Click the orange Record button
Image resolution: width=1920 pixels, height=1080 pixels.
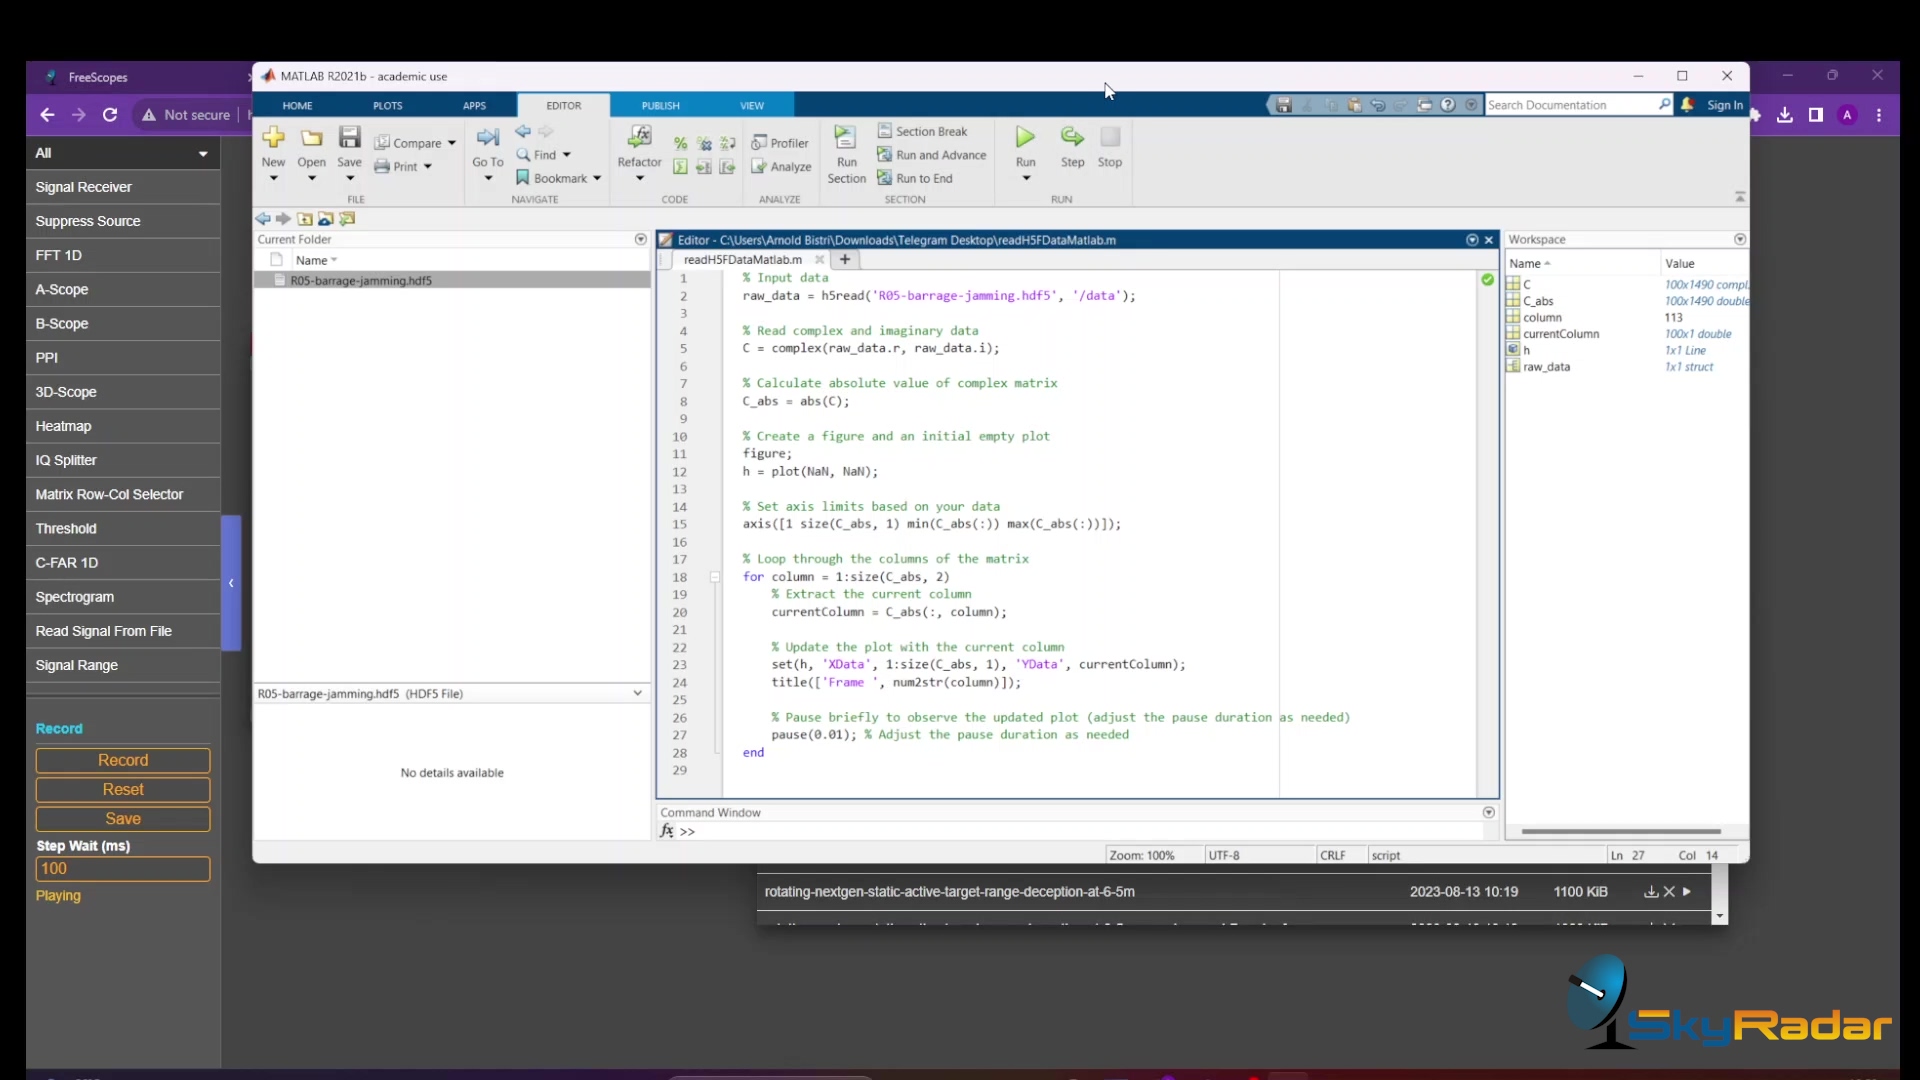123,760
